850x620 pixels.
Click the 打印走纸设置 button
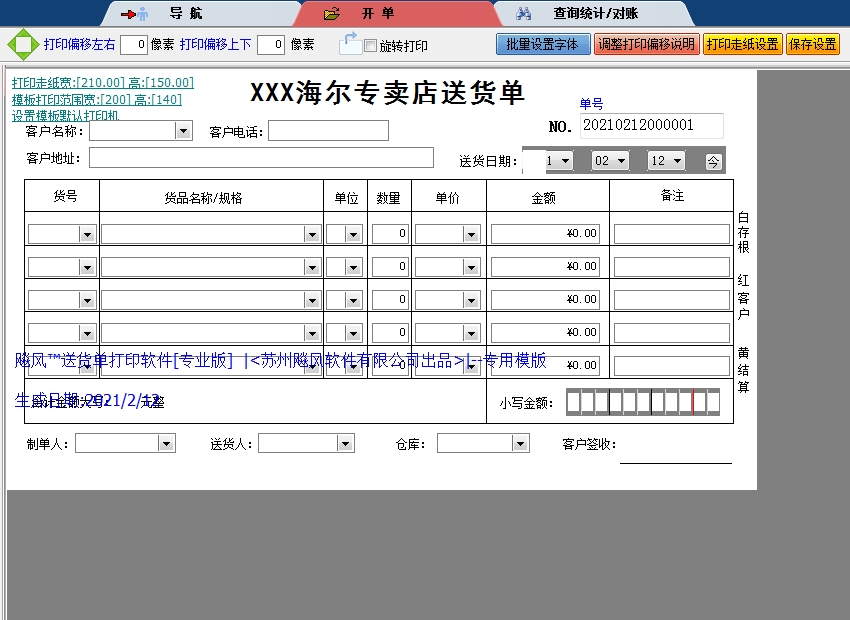pyautogui.click(x=744, y=44)
